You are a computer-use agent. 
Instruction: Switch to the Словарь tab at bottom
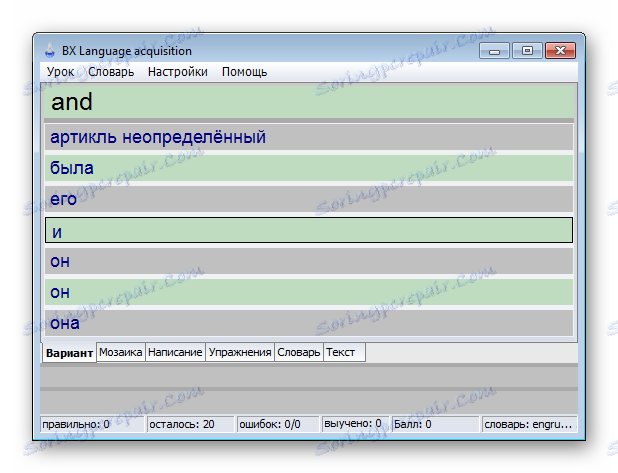pyautogui.click(x=299, y=352)
